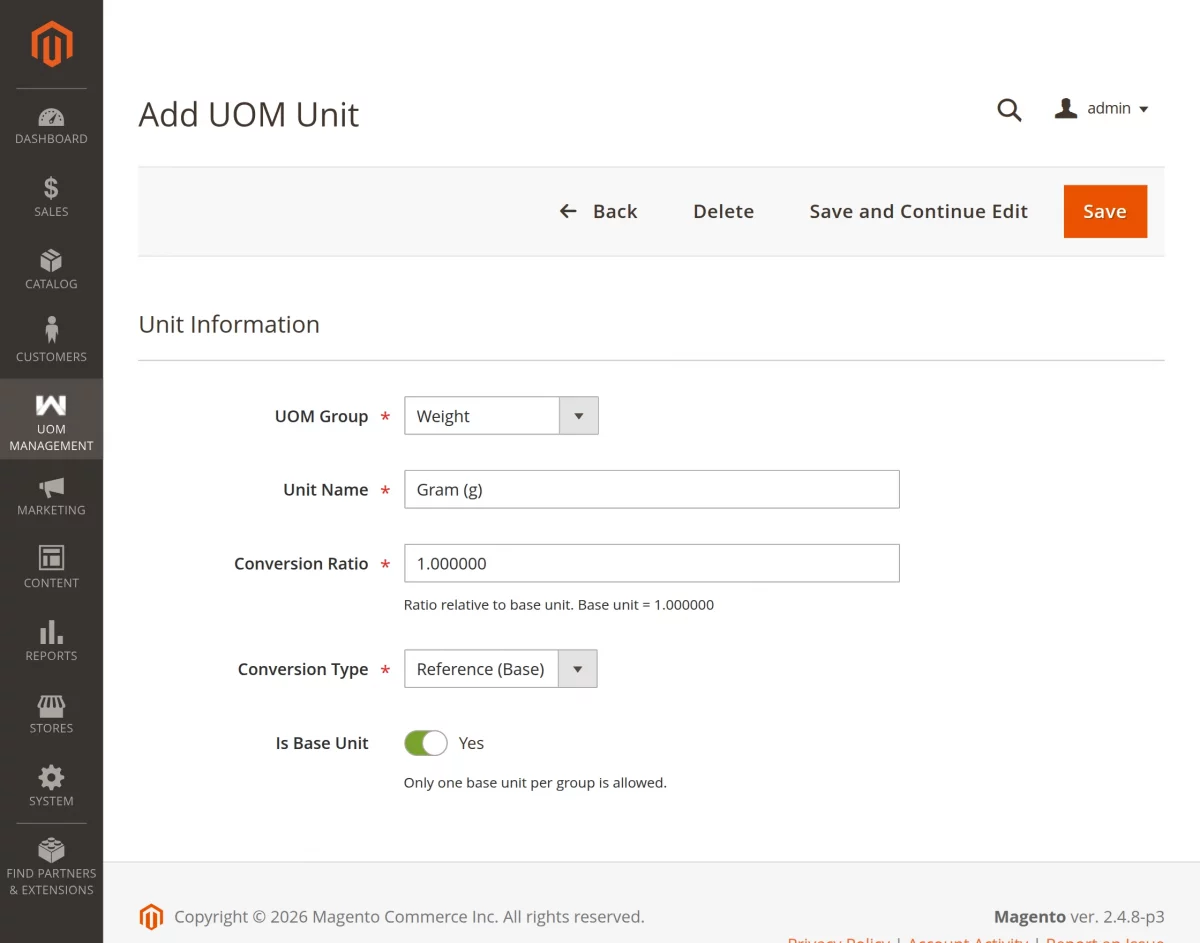
Task: Select the Conversion Ratio input field
Action: (x=651, y=563)
